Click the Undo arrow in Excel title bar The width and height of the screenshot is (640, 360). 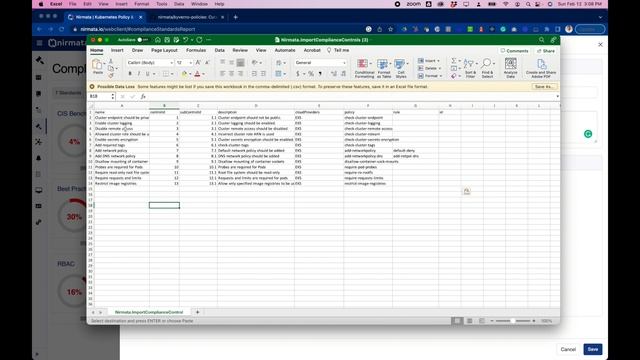click(186, 40)
